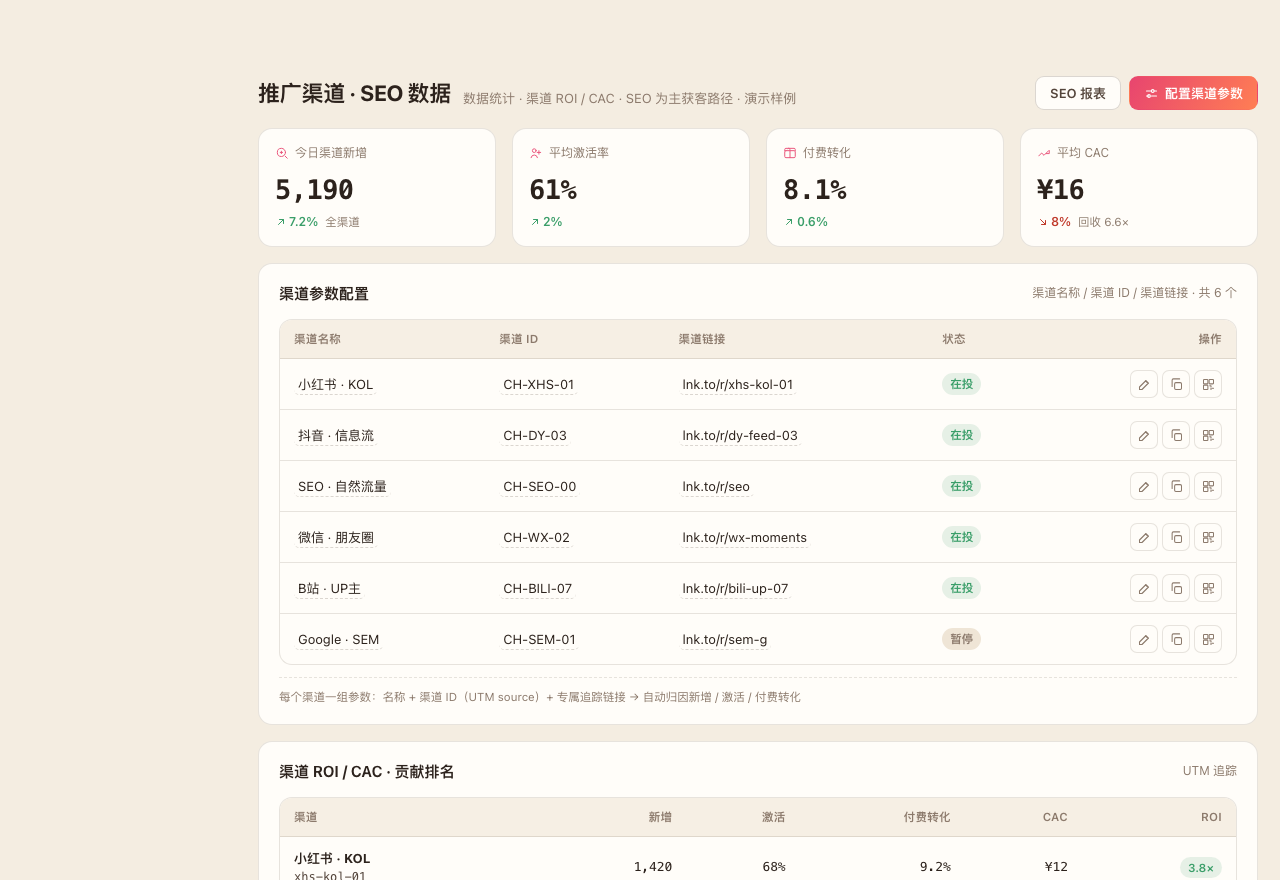Click the 今日渠道新增 card icon
Image resolution: width=1280 pixels, height=880 pixels.
[x=282, y=153]
